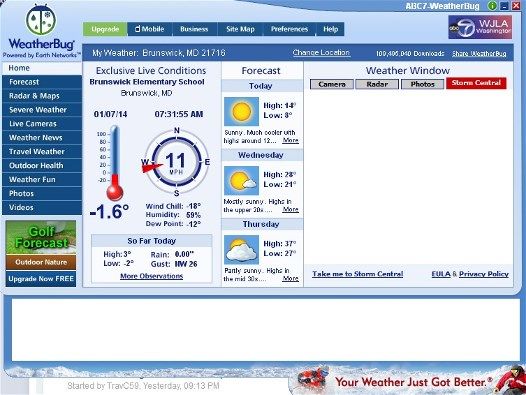Image resolution: width=526 pixels, height=395 pixels.
Task: Click the 07:31:55 AM time
Action: coord(178,114)
